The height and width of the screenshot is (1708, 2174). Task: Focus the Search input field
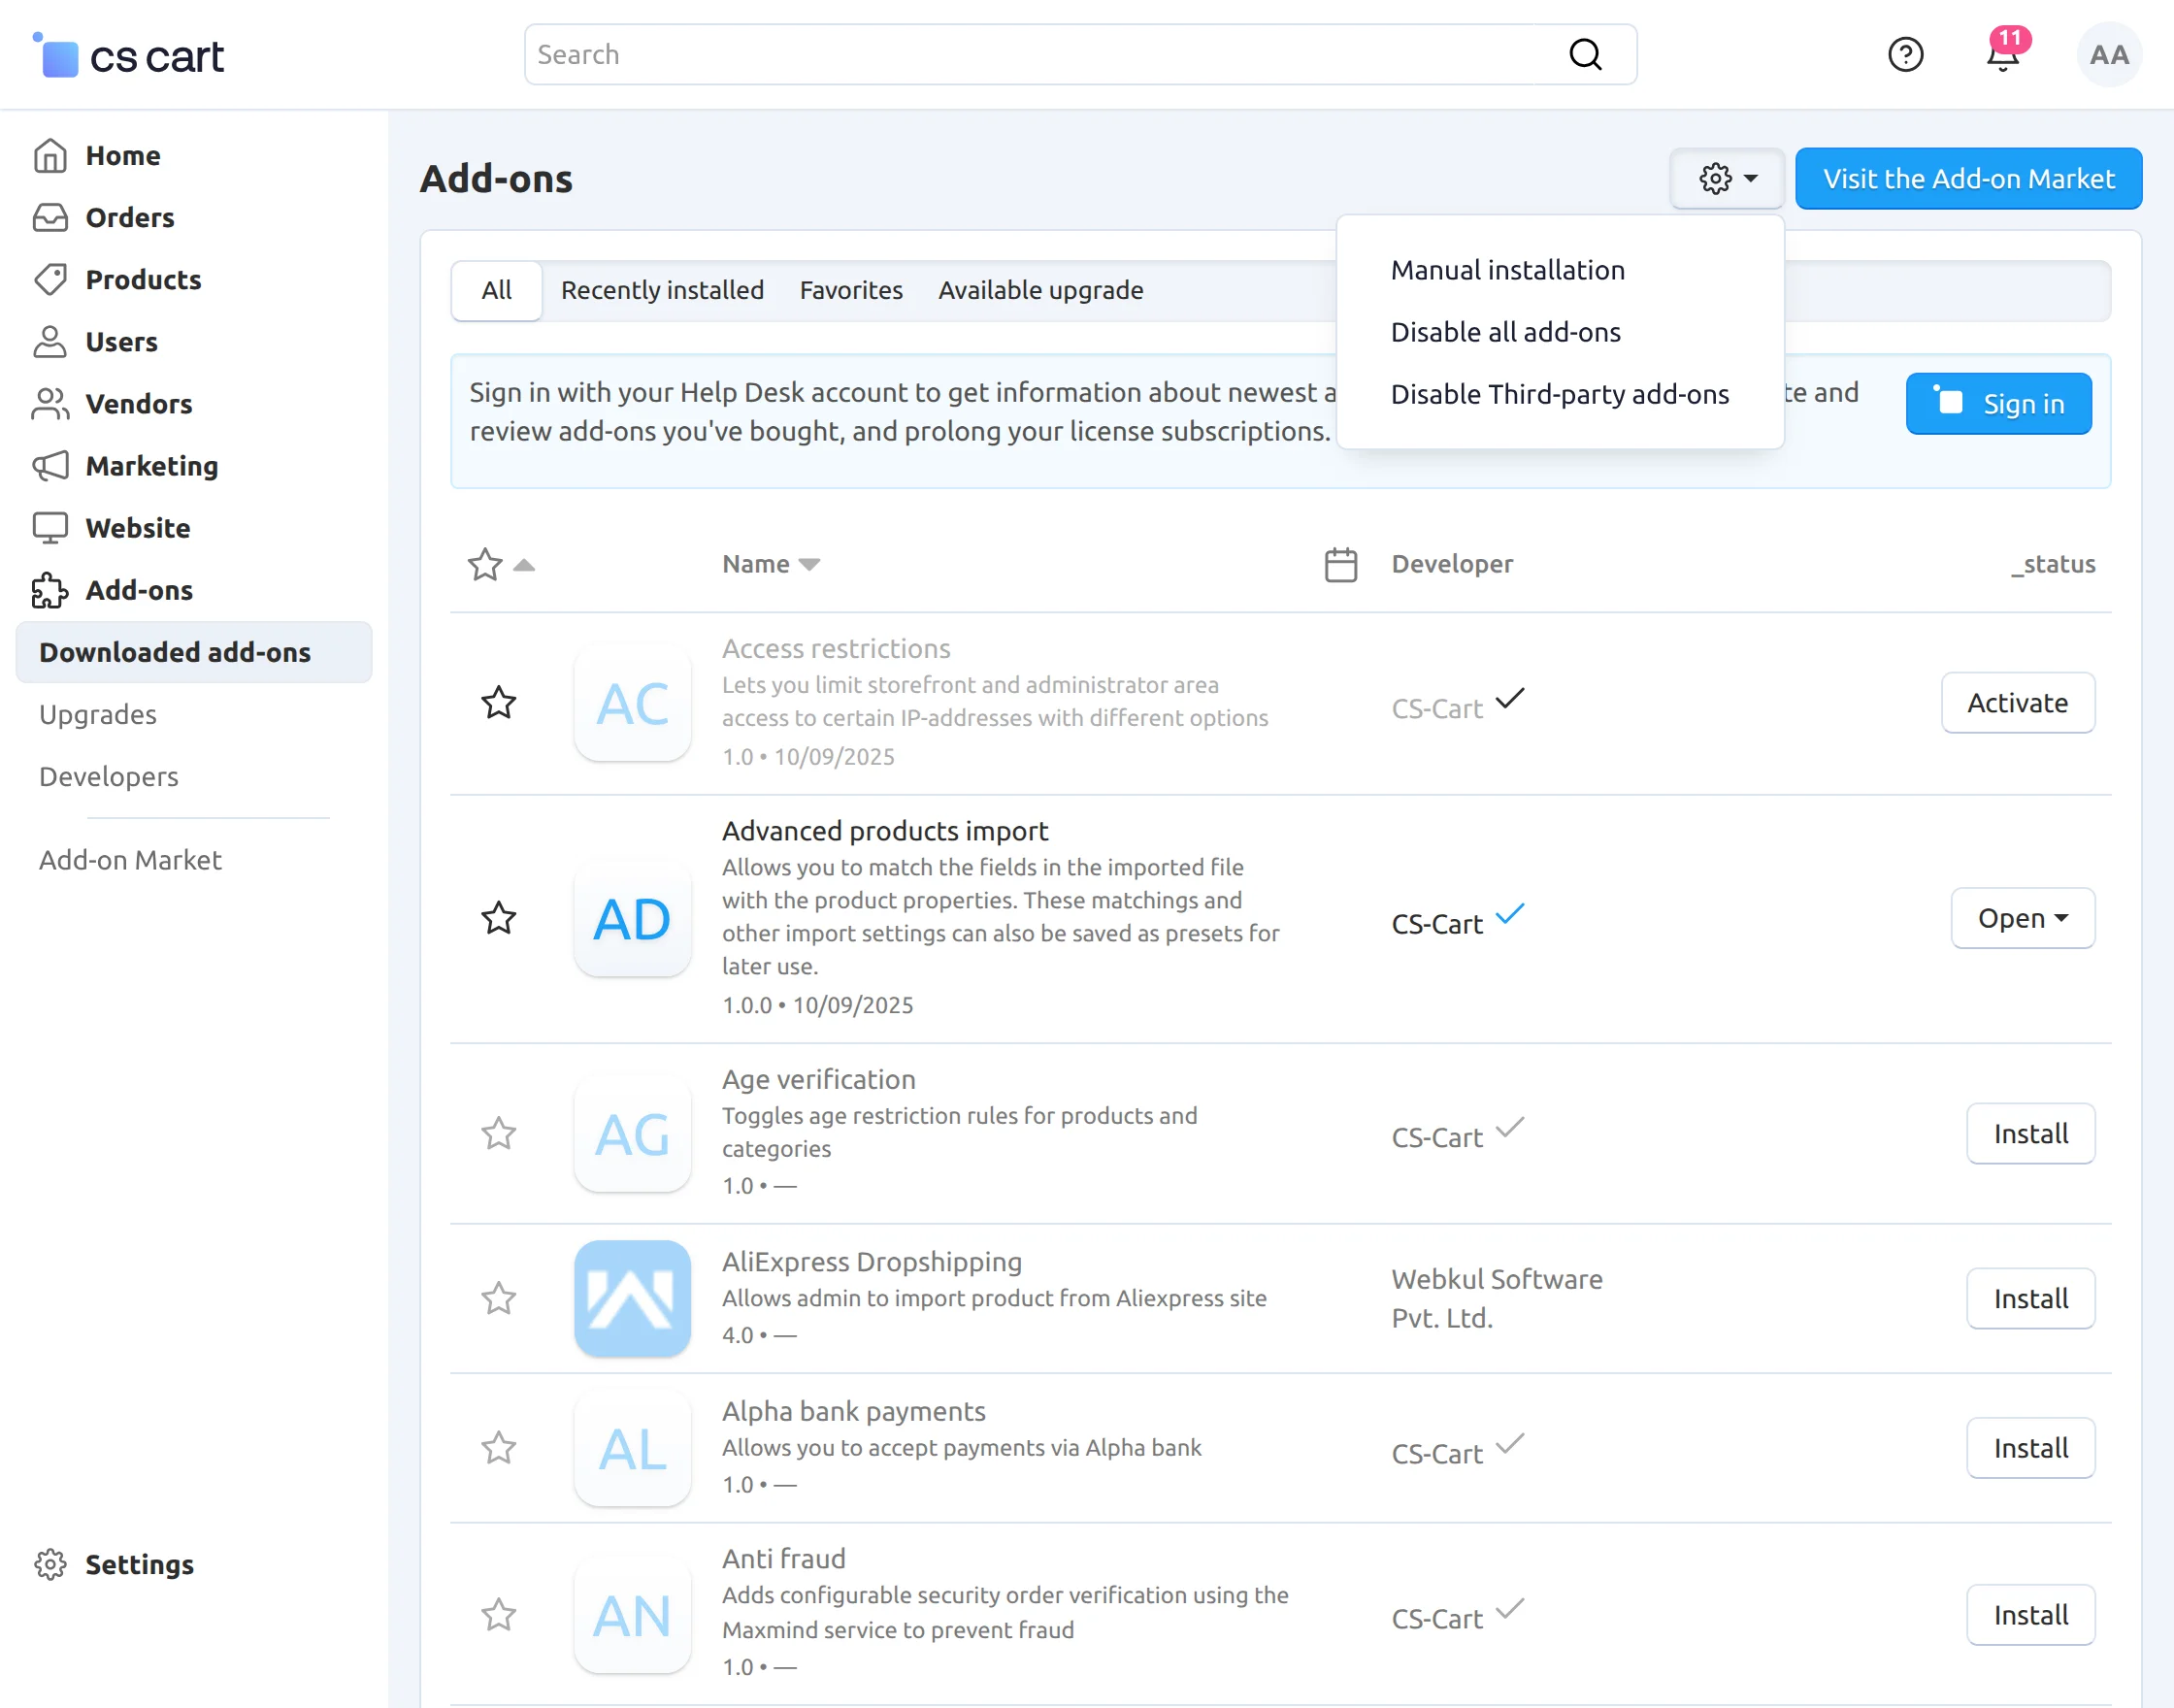pos(1040,55)
